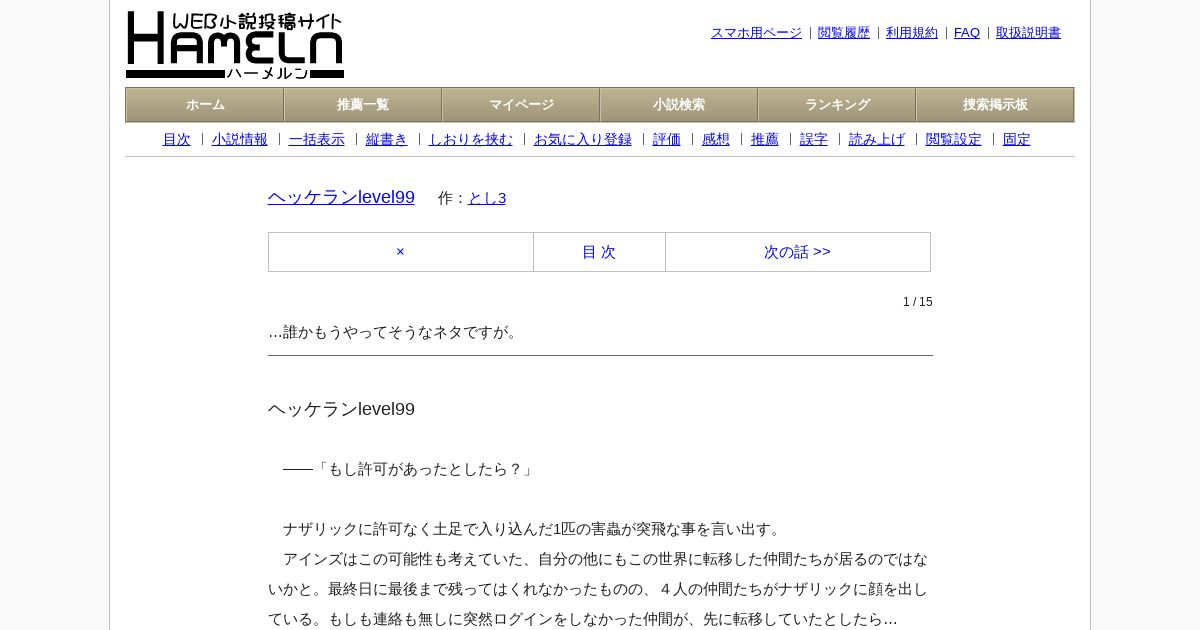Go to the ホーム tab

[205, 105]
